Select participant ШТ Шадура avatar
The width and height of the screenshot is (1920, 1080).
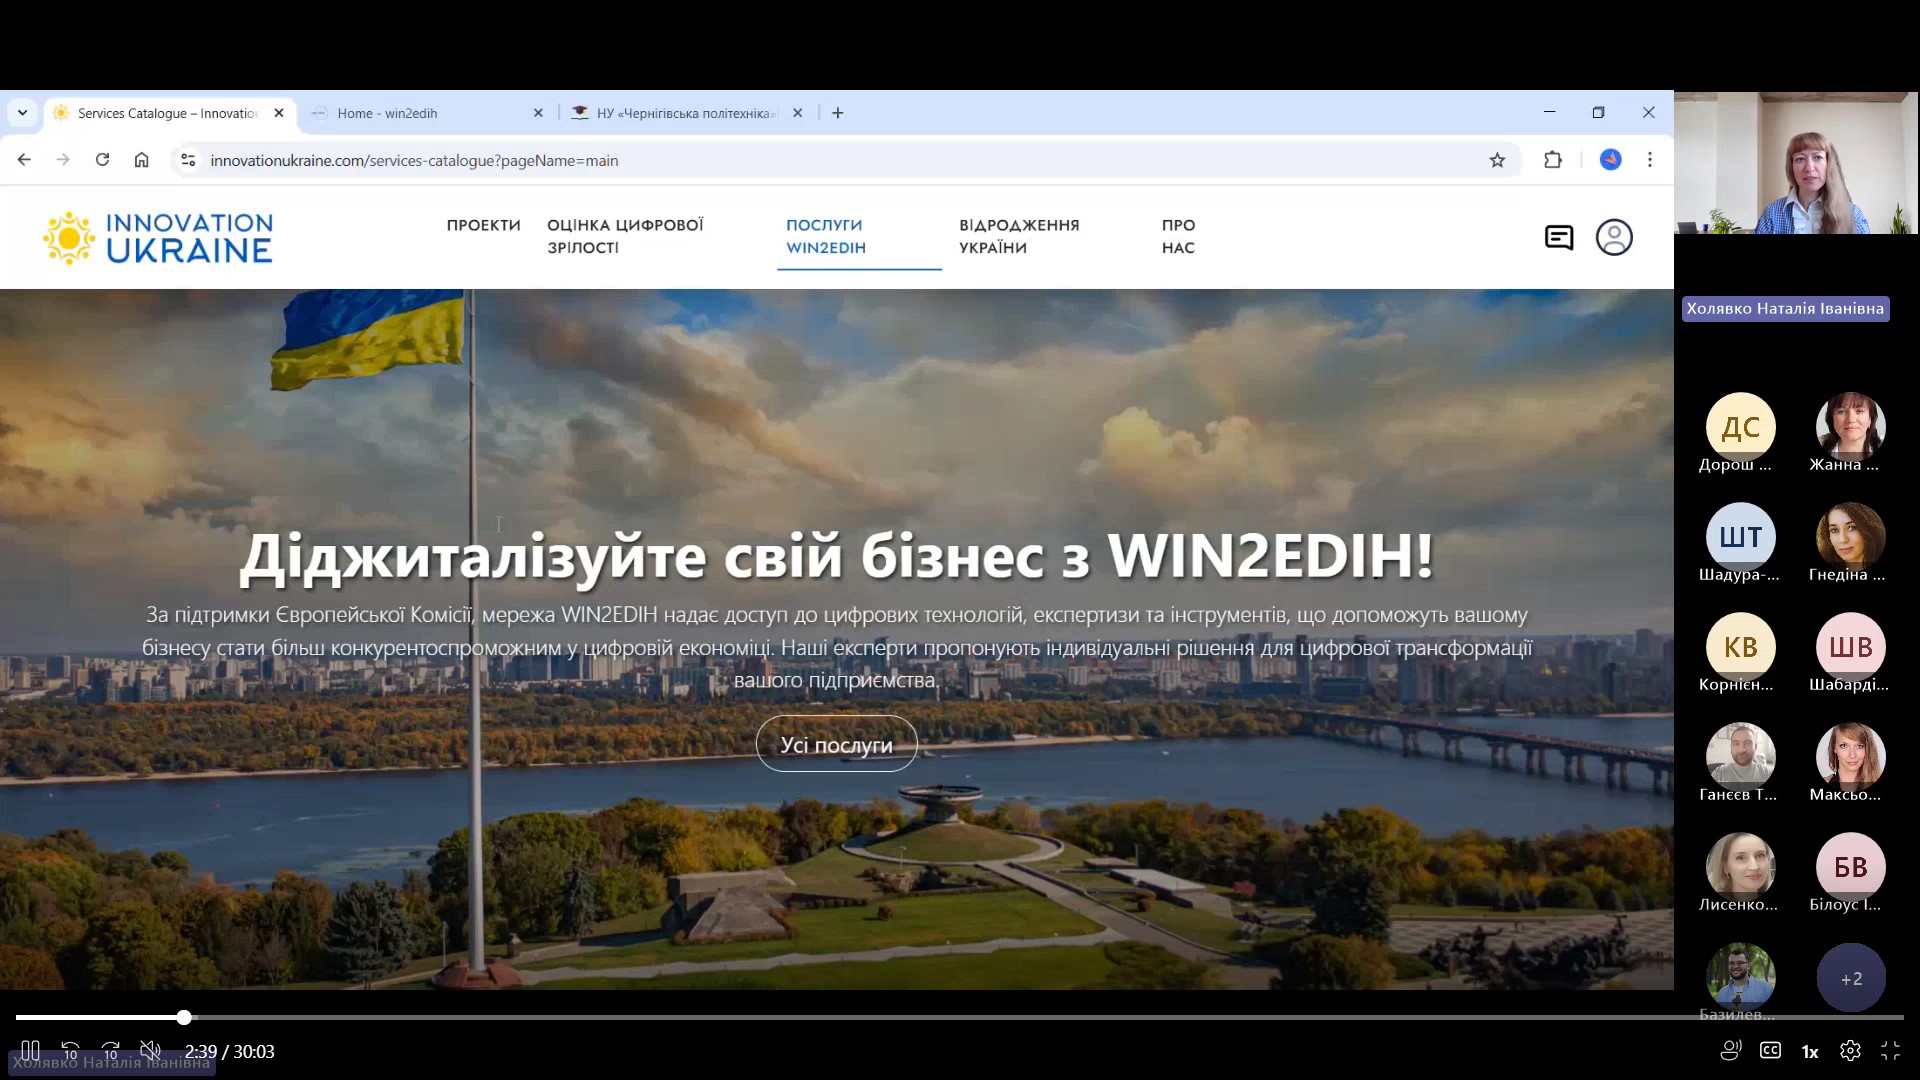coord(1741,537)
